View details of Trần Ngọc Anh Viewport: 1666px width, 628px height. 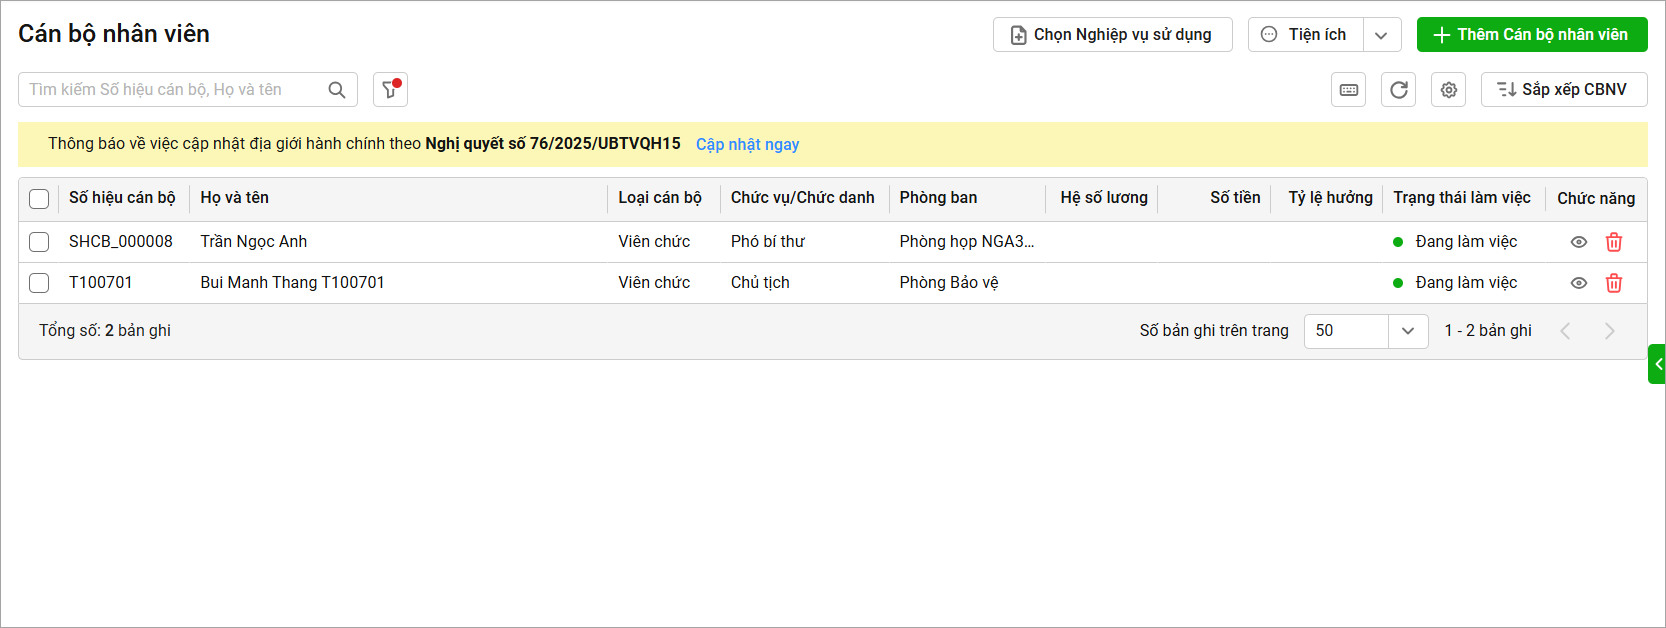1579,242
